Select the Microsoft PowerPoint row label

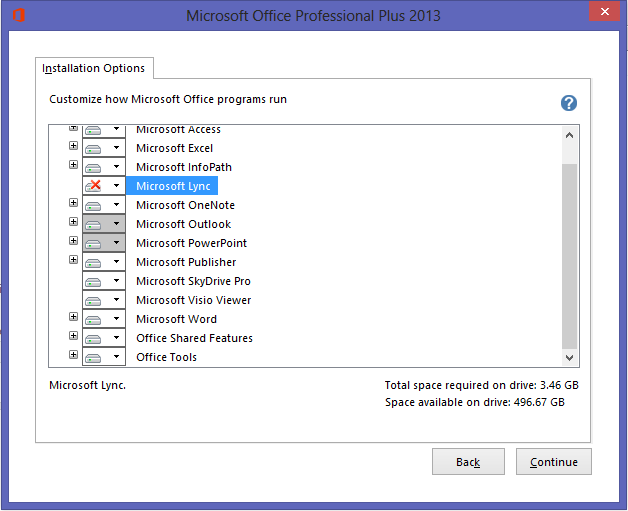(191, 243)
